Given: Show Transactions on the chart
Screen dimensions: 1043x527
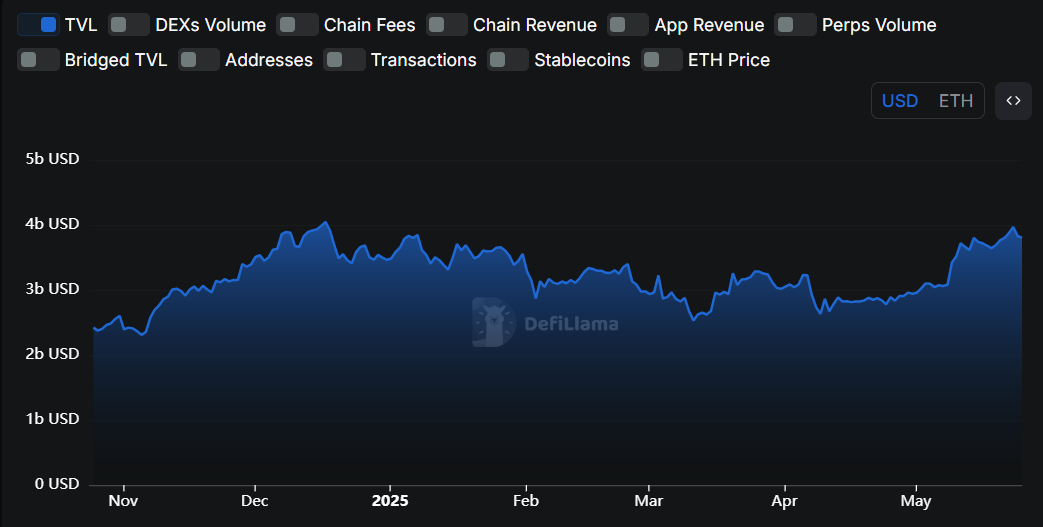Looking at the screenshot, I should [344, 60].
